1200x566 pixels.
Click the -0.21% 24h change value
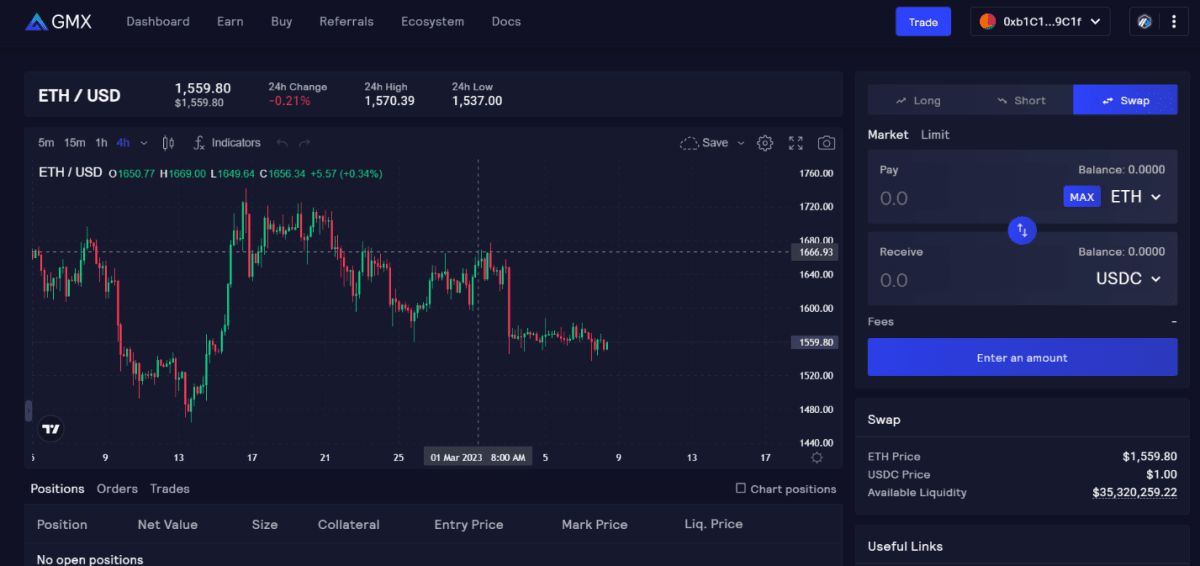[x=289, y=101]
